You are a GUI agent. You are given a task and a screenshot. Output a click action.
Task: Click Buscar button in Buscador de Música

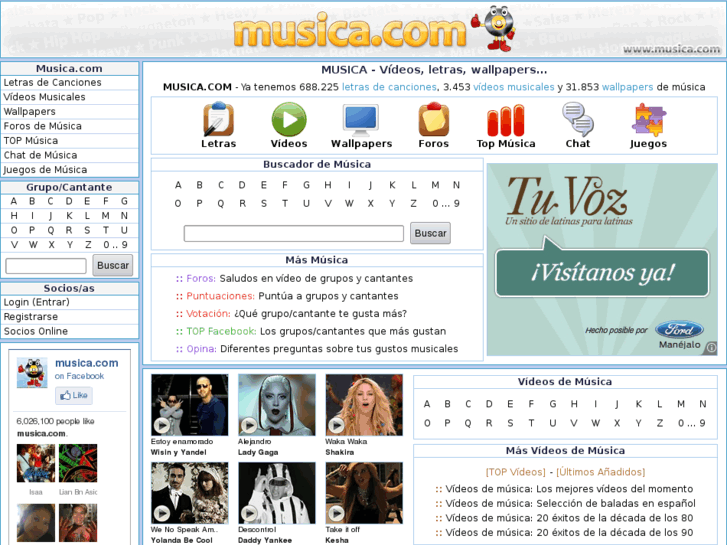click(430, 233)
